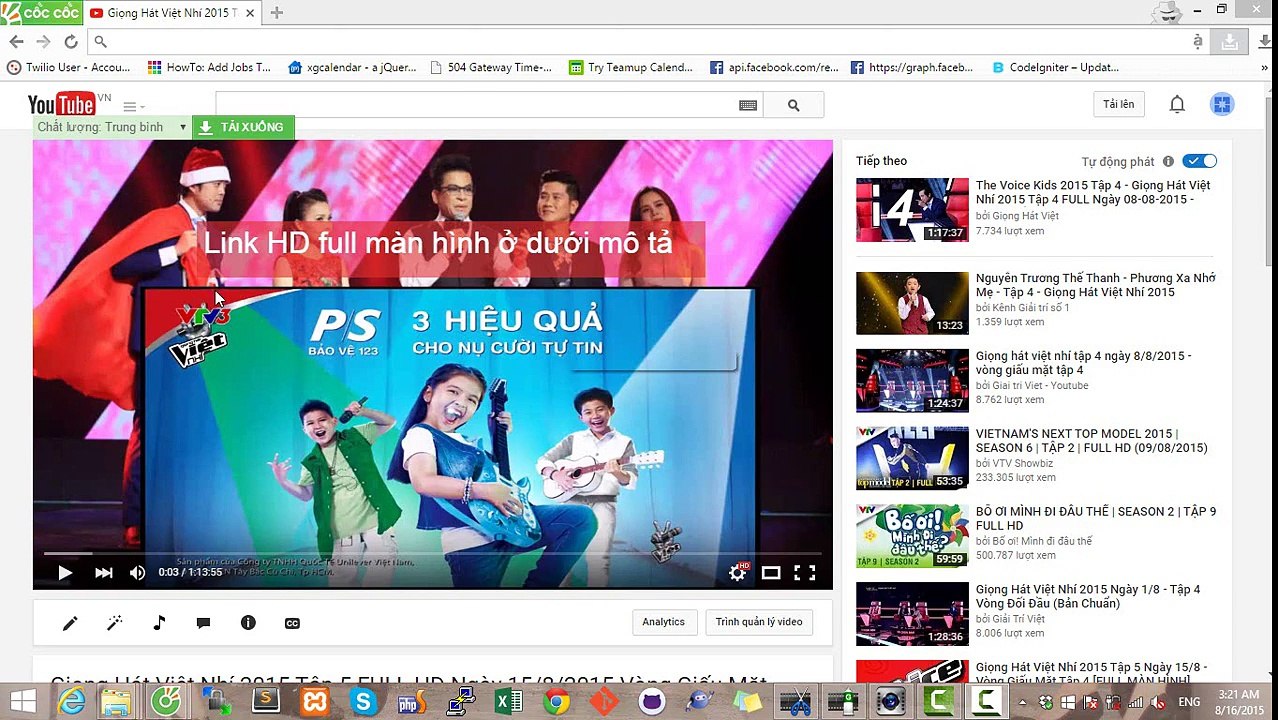Open browser downloads arrow icon

pyautogui.click(x=1265, y=41)
